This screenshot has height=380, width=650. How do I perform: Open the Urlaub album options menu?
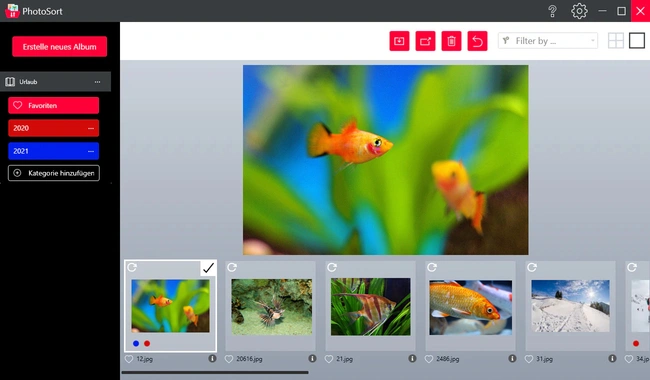pos(97,82)
